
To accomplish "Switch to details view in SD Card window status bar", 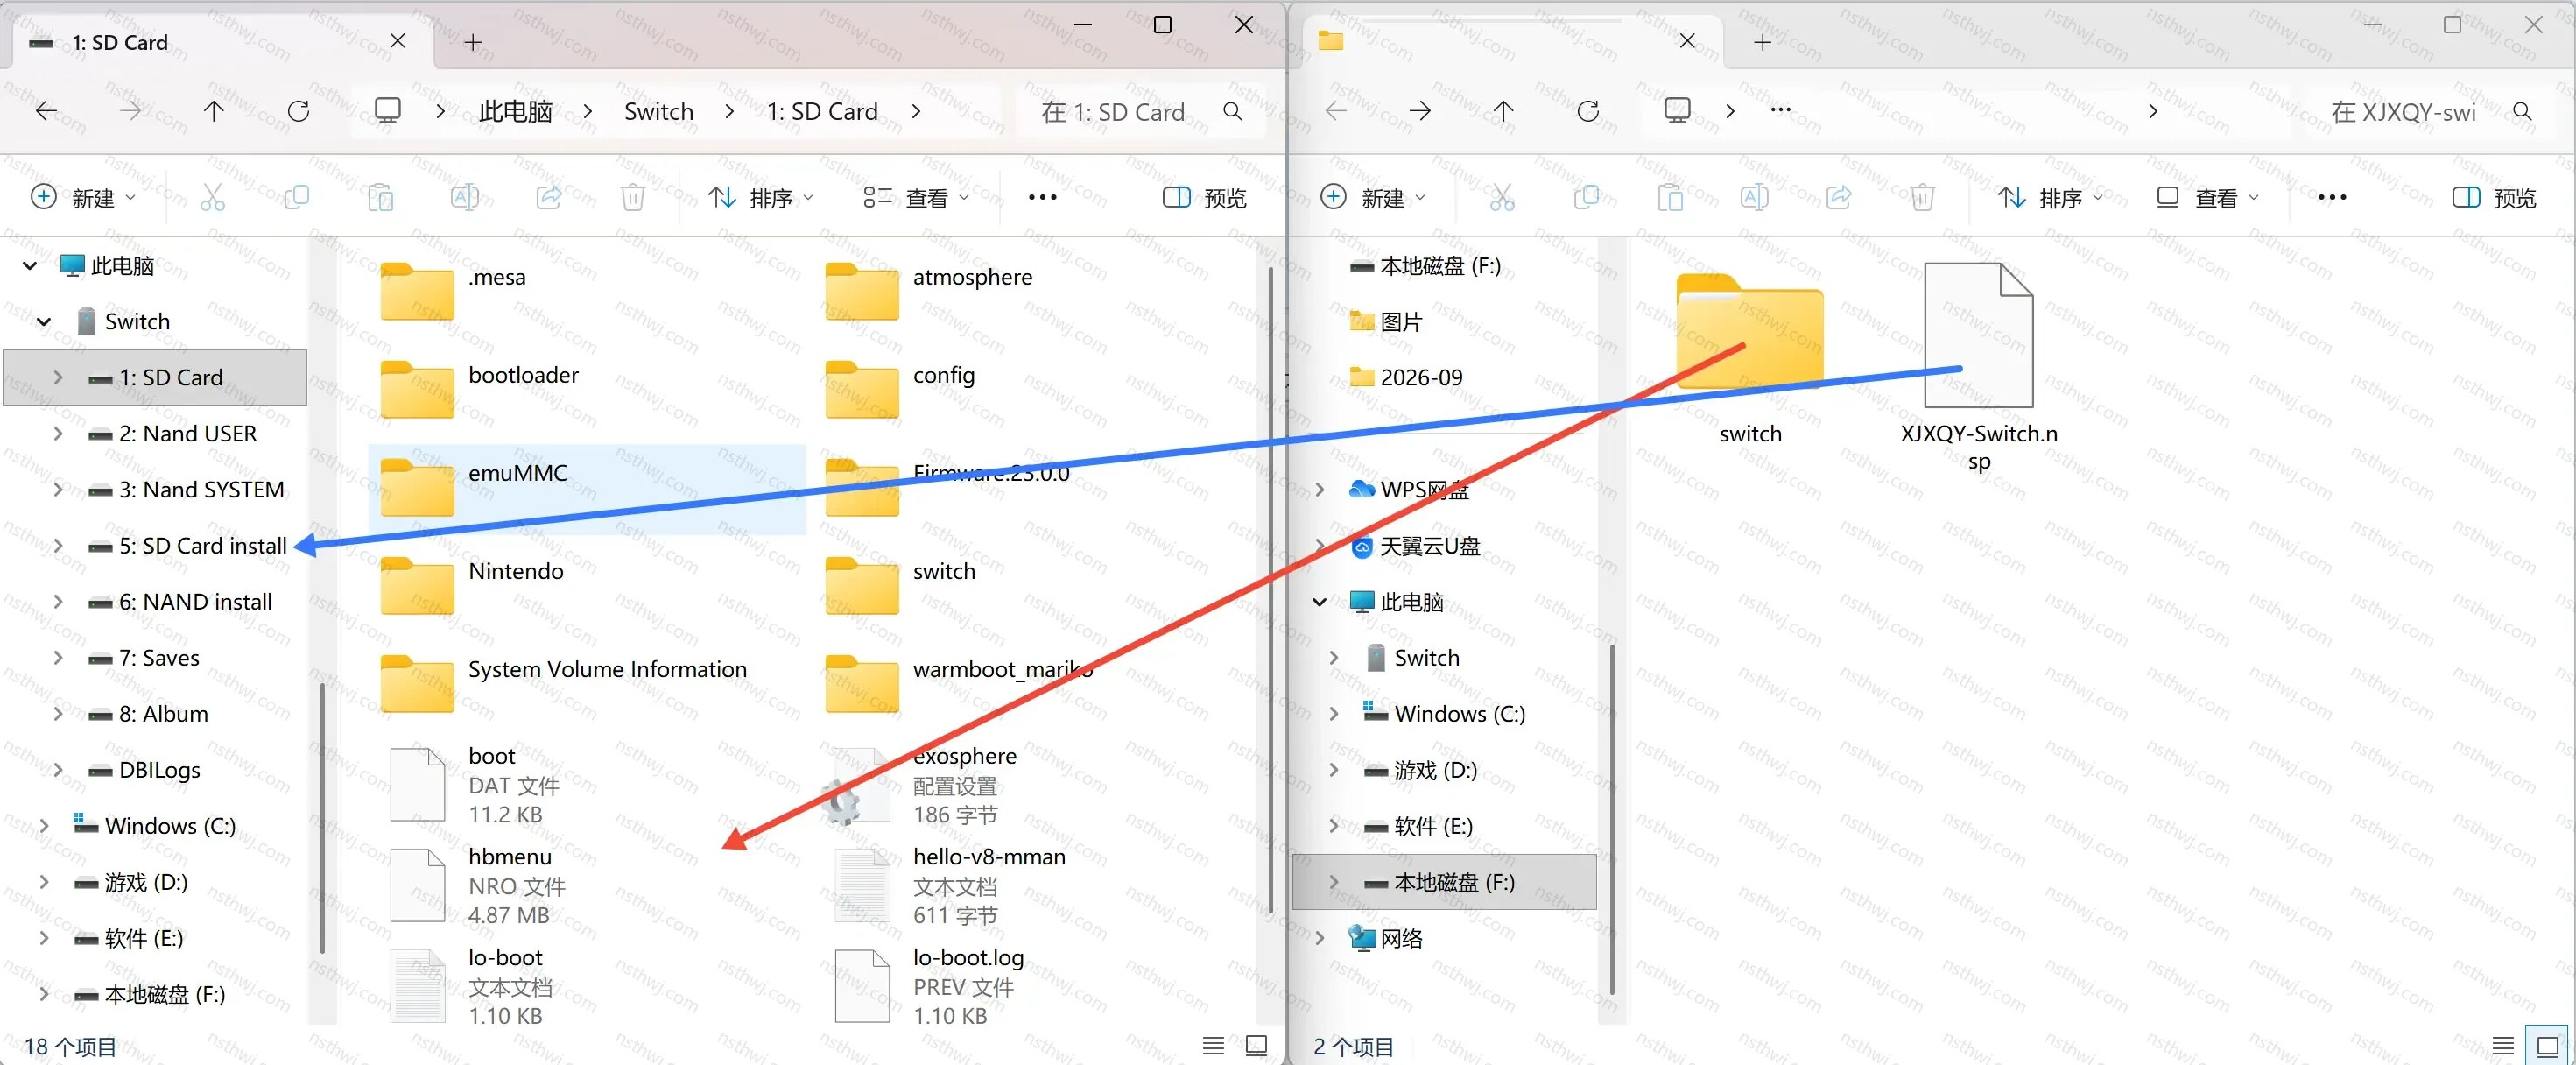I will [1213, 1046].
